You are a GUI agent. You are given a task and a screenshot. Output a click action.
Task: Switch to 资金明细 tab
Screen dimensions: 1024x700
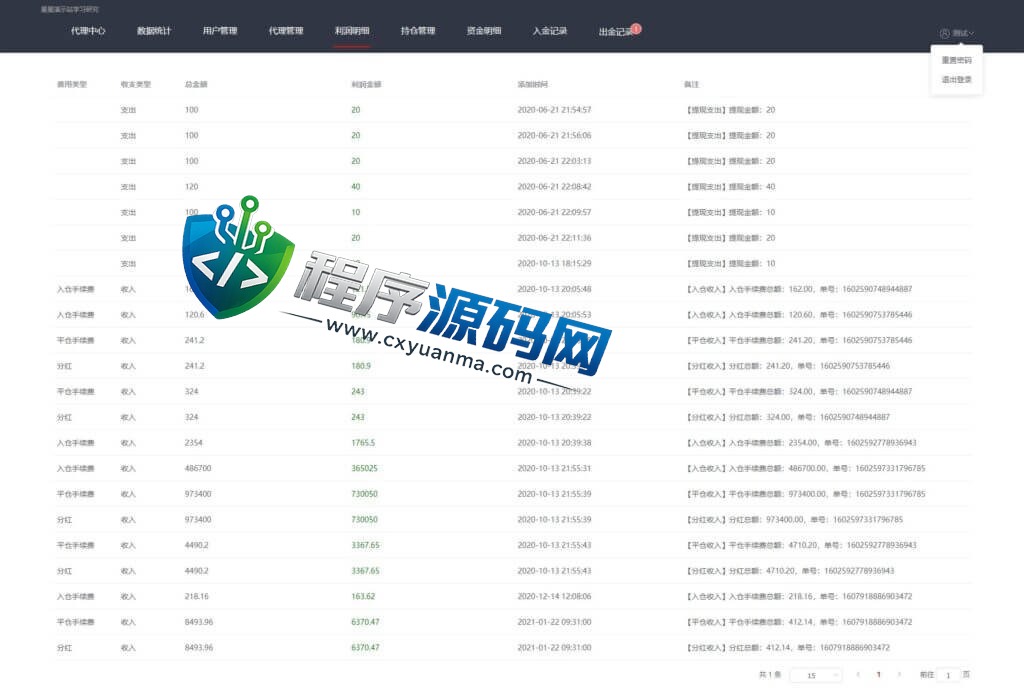coord(484,31)
